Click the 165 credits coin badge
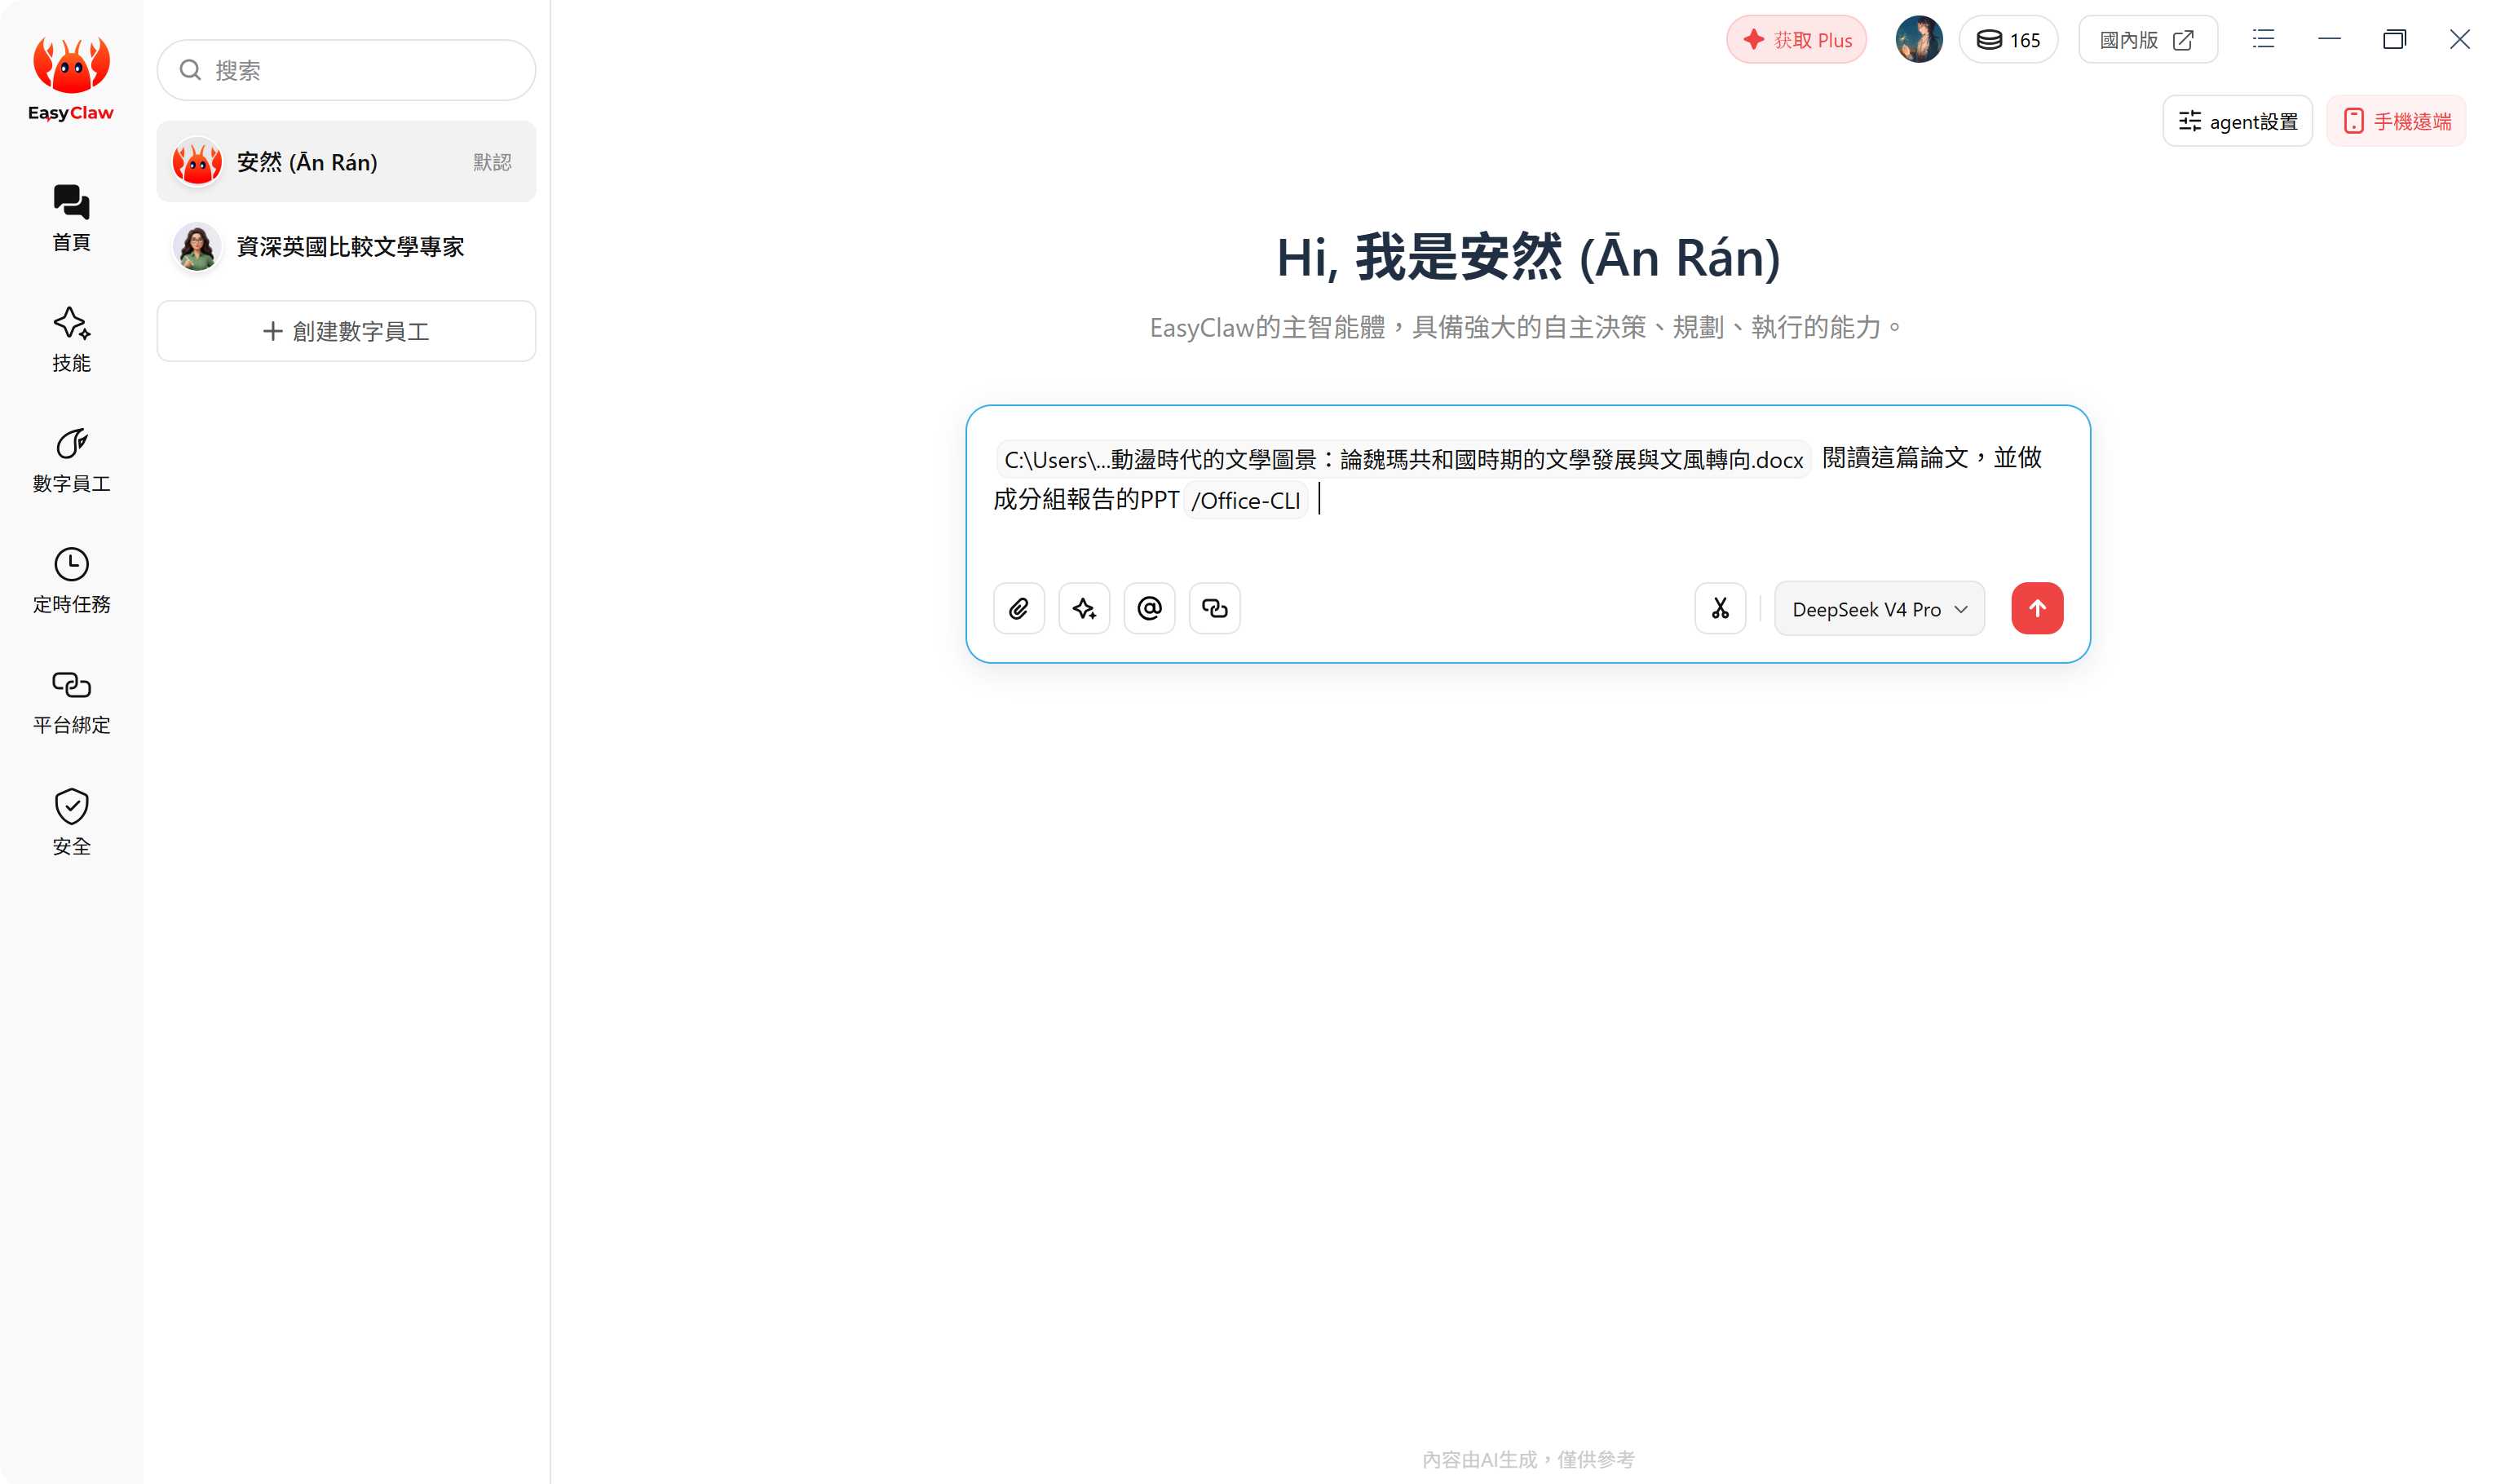Viewport: 2505px width, 1484px height. 2008,40
